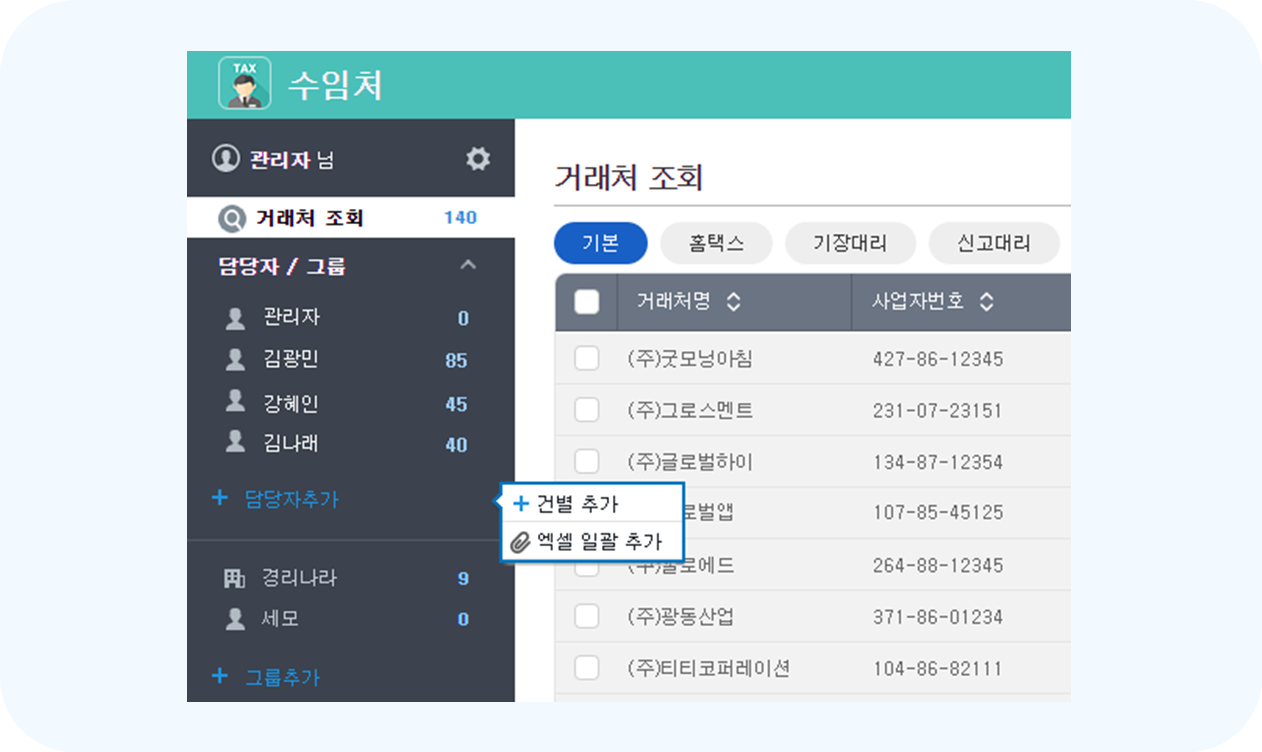
Task: Click the 관리자 user profile icon
Action: [226, 159]
